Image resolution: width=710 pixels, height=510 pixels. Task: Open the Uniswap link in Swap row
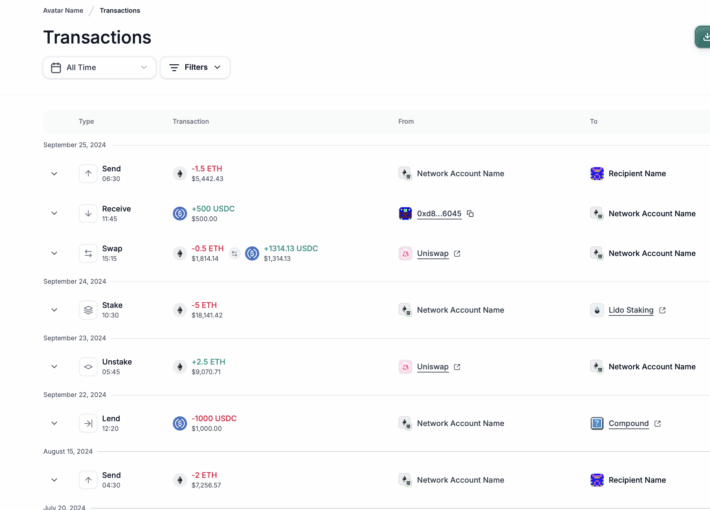click(x=432, y=254)
